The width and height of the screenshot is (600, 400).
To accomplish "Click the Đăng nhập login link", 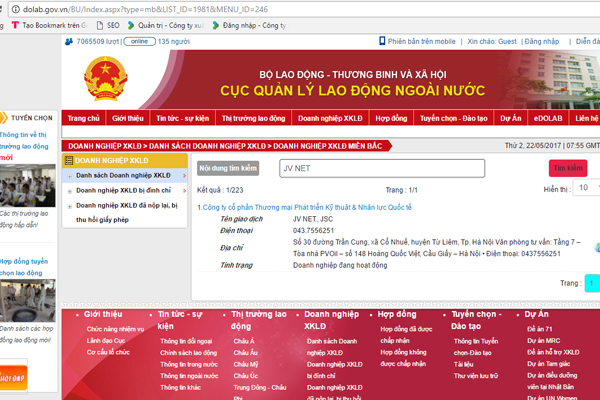I will coord(541,41).
